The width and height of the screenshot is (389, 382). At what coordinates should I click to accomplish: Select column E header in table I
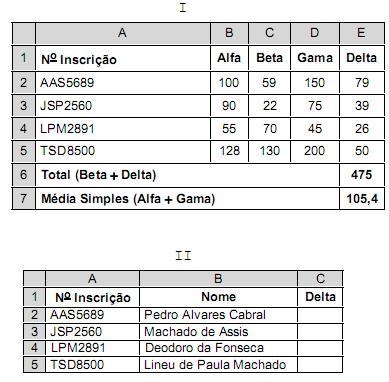[x=362, y=33]
